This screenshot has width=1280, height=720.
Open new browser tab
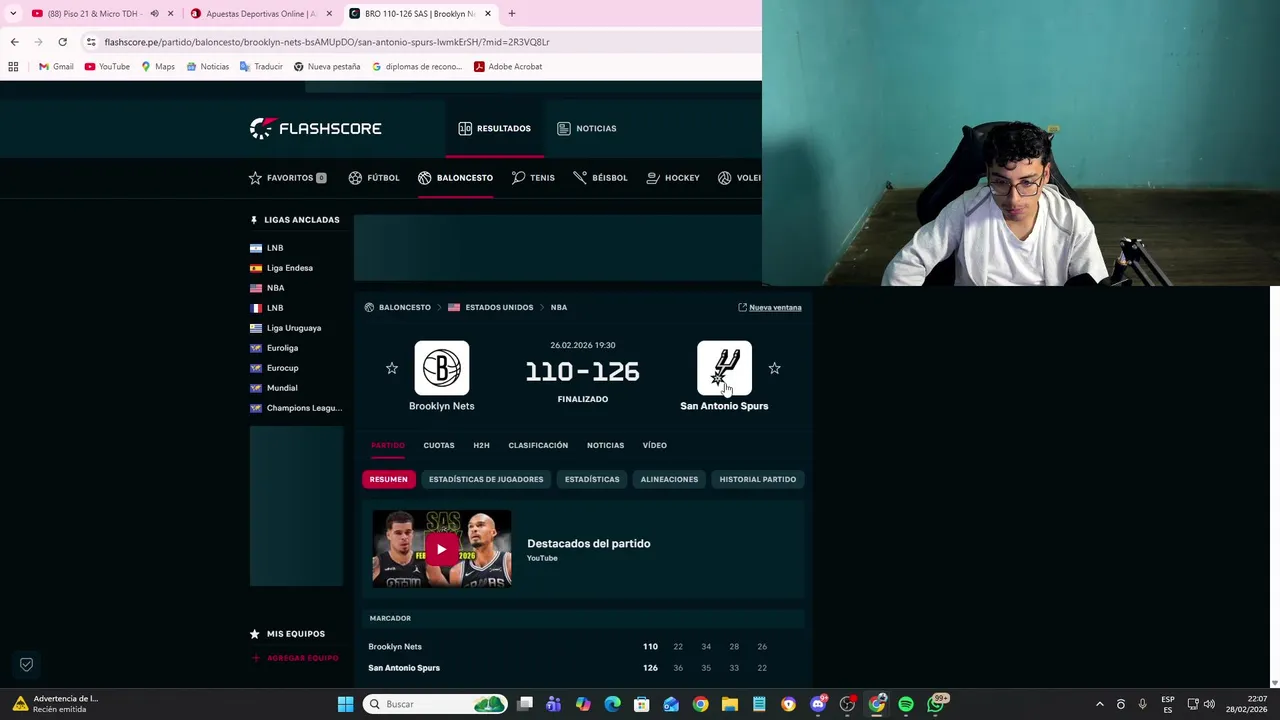(511, 14)
